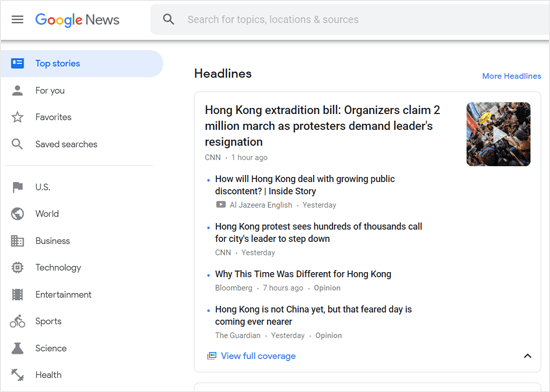Open View full coverage link
The image size is (550, 392).
(258, 356)
